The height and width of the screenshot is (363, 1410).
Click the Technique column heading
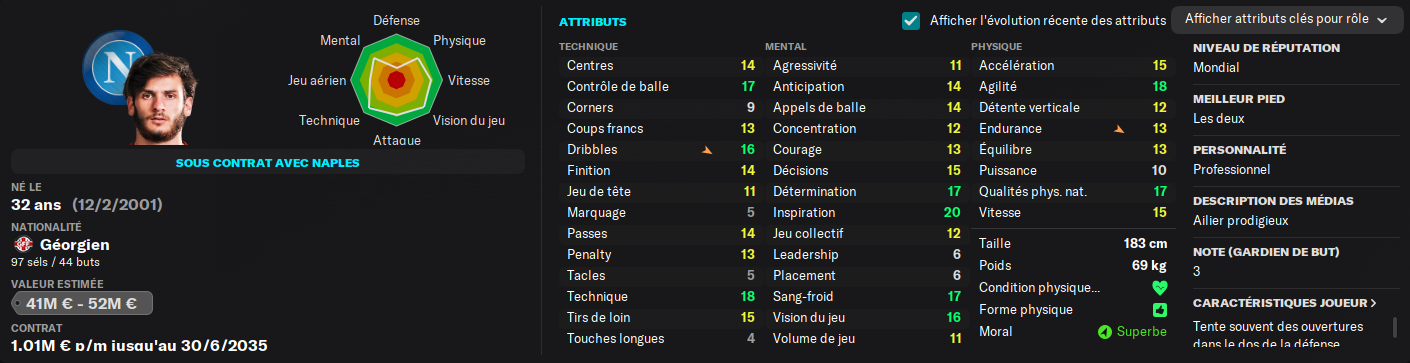[588, 46]
